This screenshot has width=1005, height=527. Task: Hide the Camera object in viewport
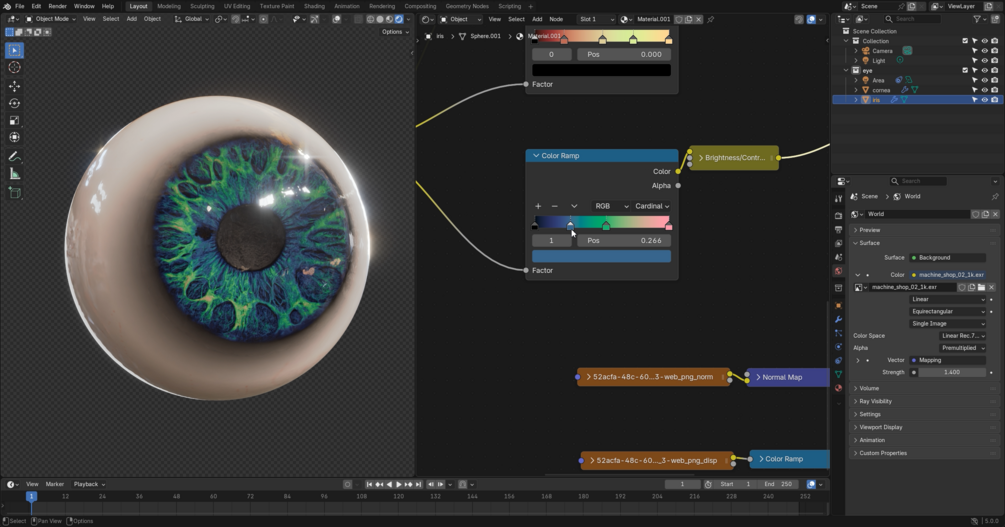[984, 51]
